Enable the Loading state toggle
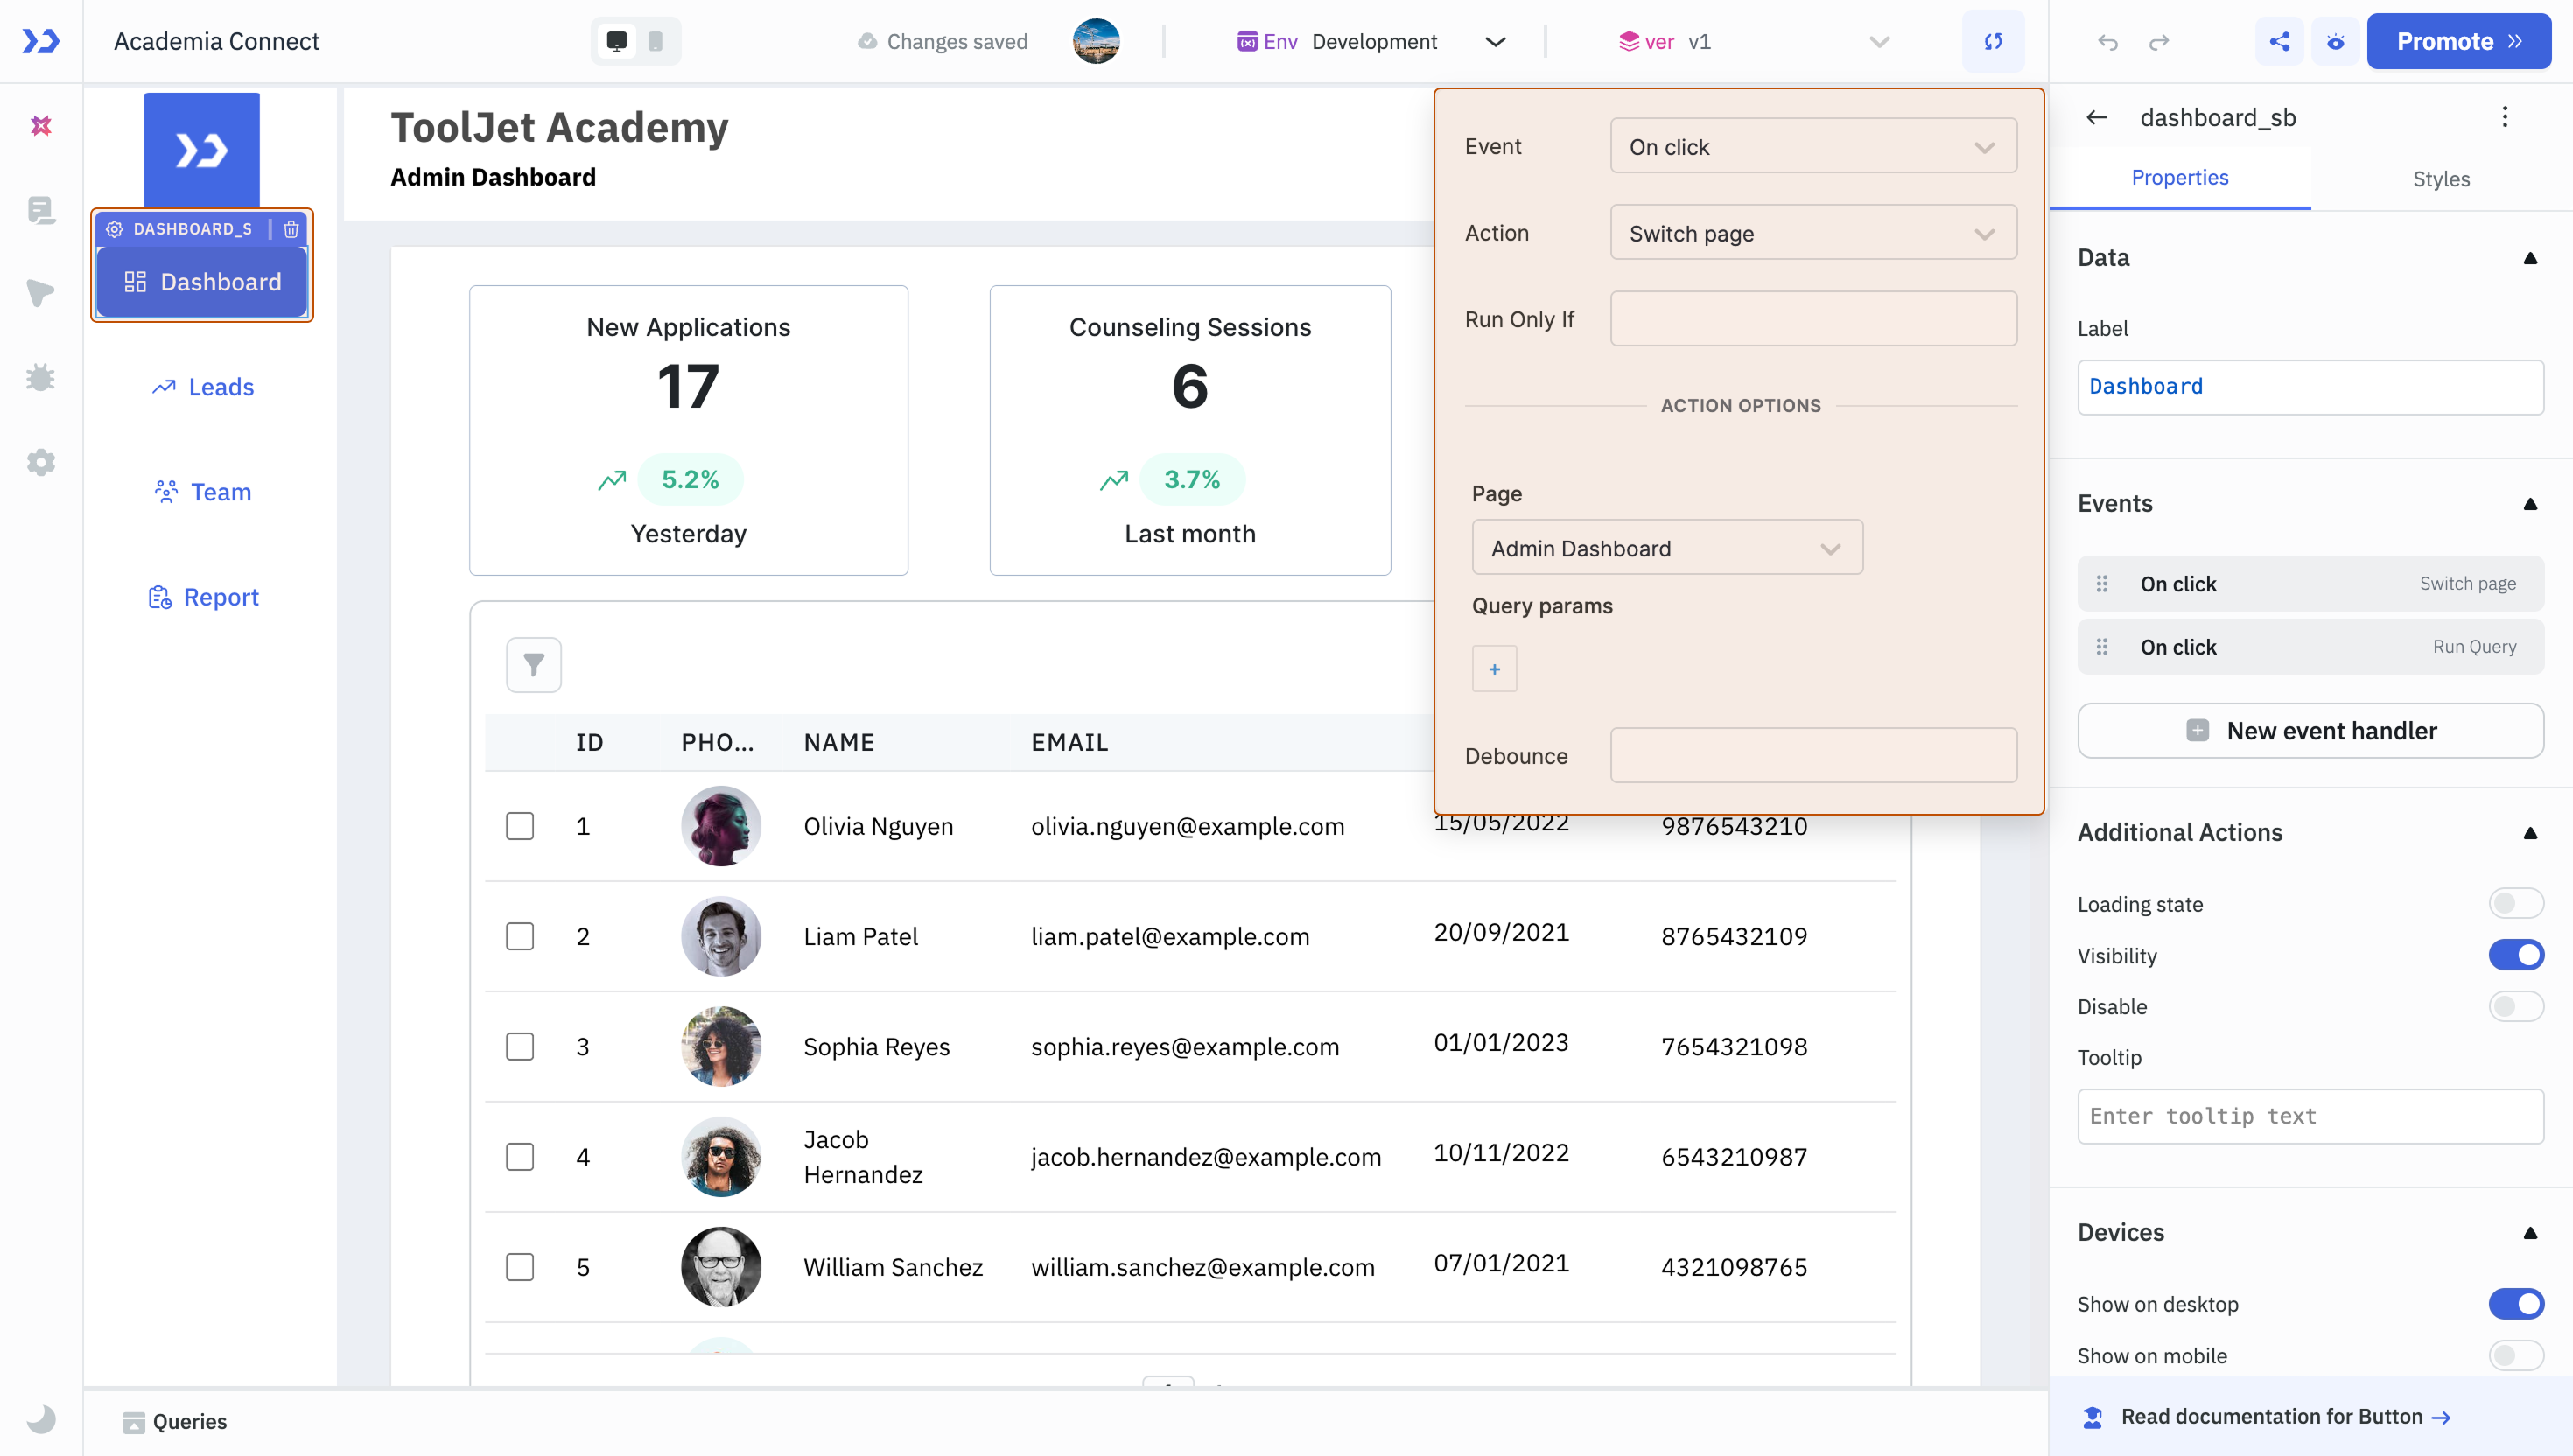The width and height of the screenshot is (2573, 1456). (x=2515, y=904)
